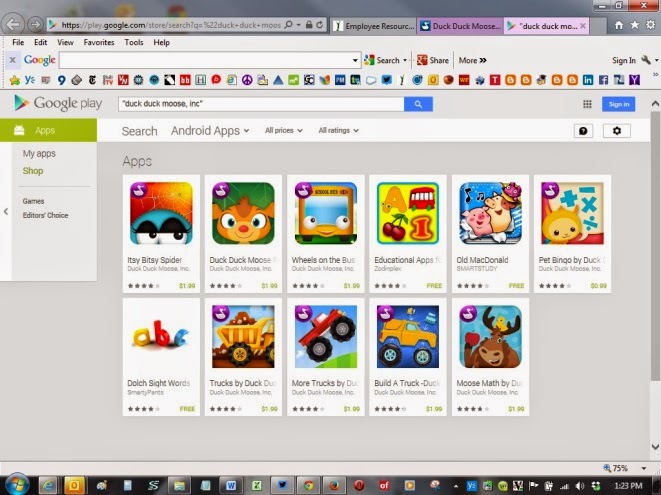
Task: Open the Wheels on the Bus app icon
Action: (x=325, y=213)
